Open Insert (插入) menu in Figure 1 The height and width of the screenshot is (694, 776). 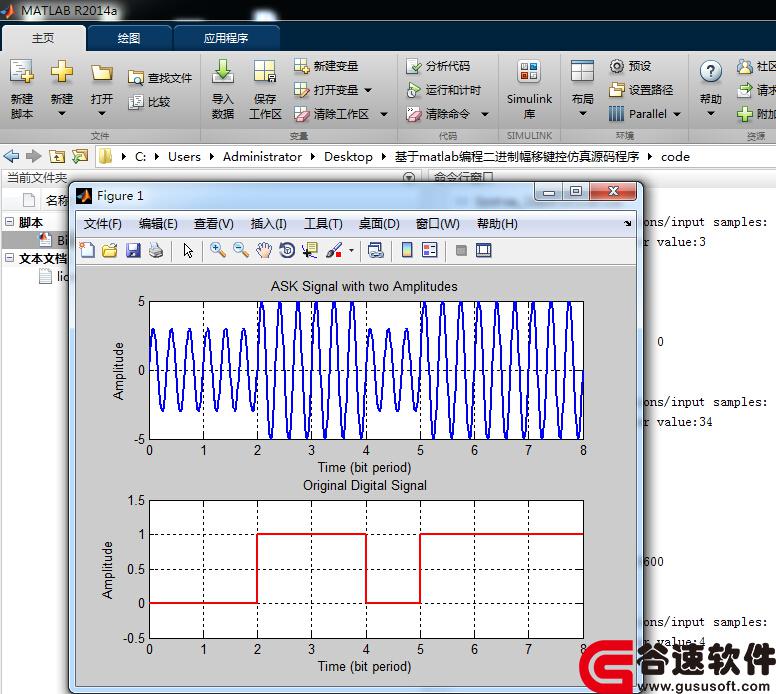[268, 224]
